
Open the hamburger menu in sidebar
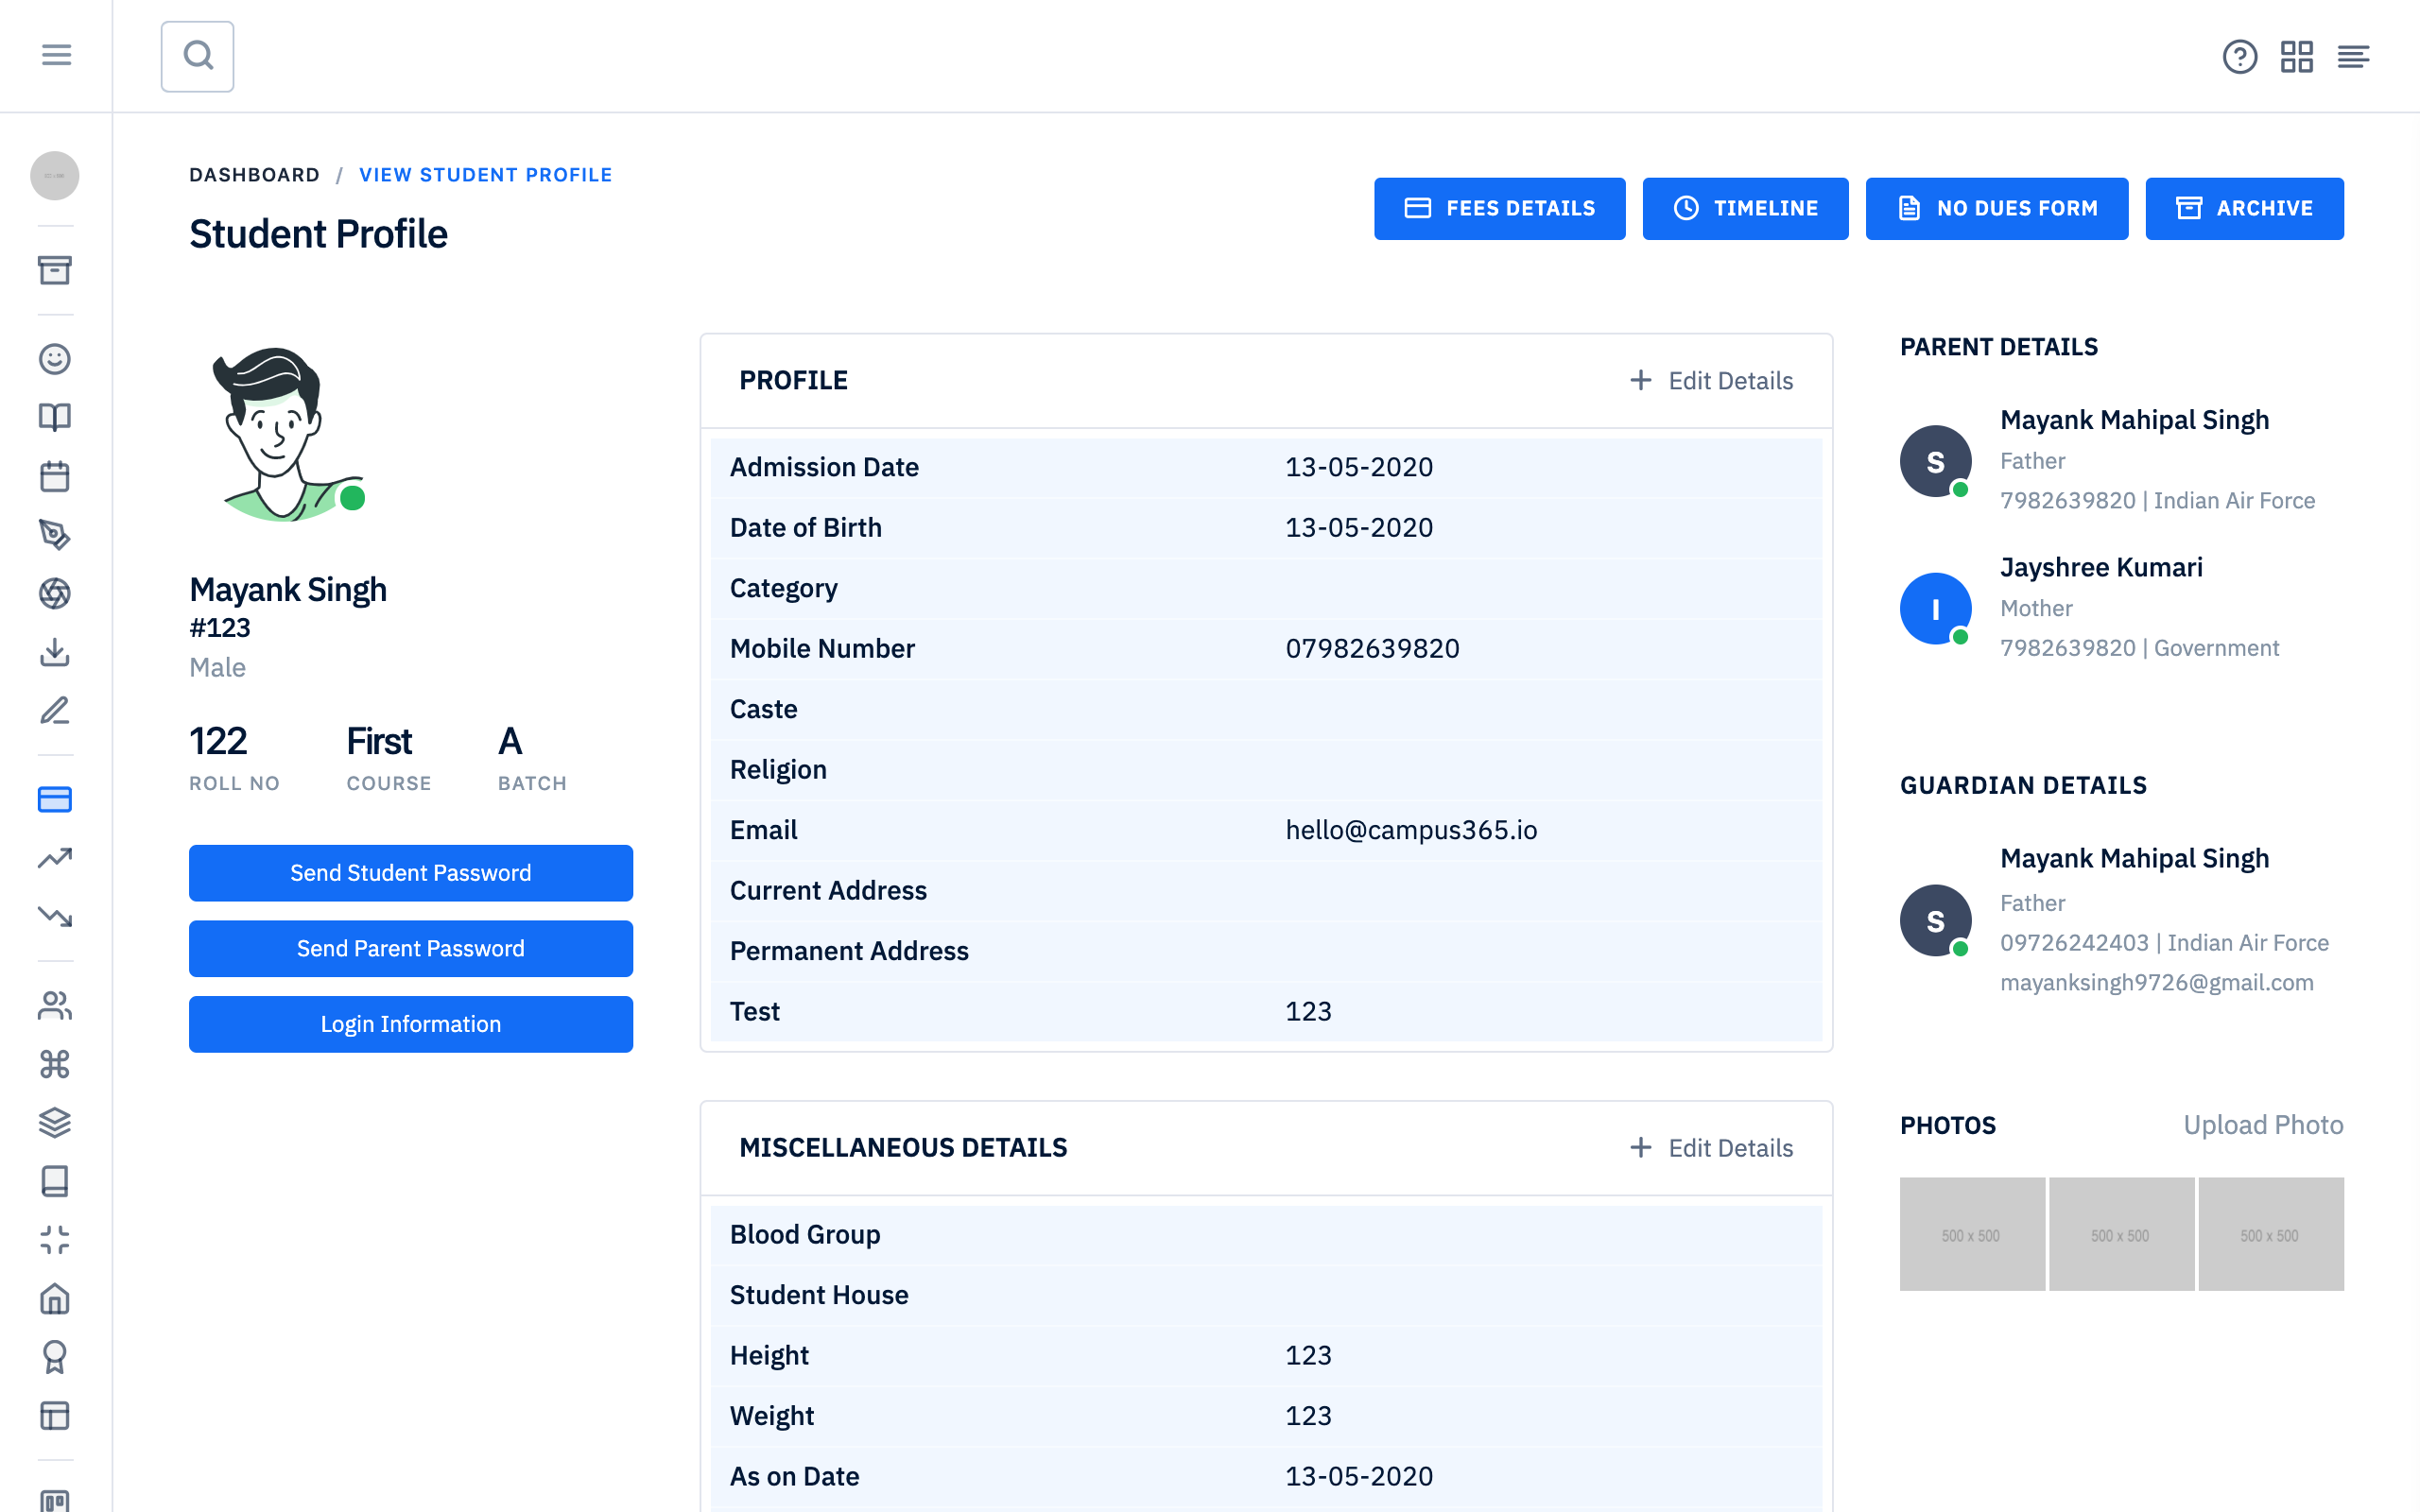click(56, 55)
